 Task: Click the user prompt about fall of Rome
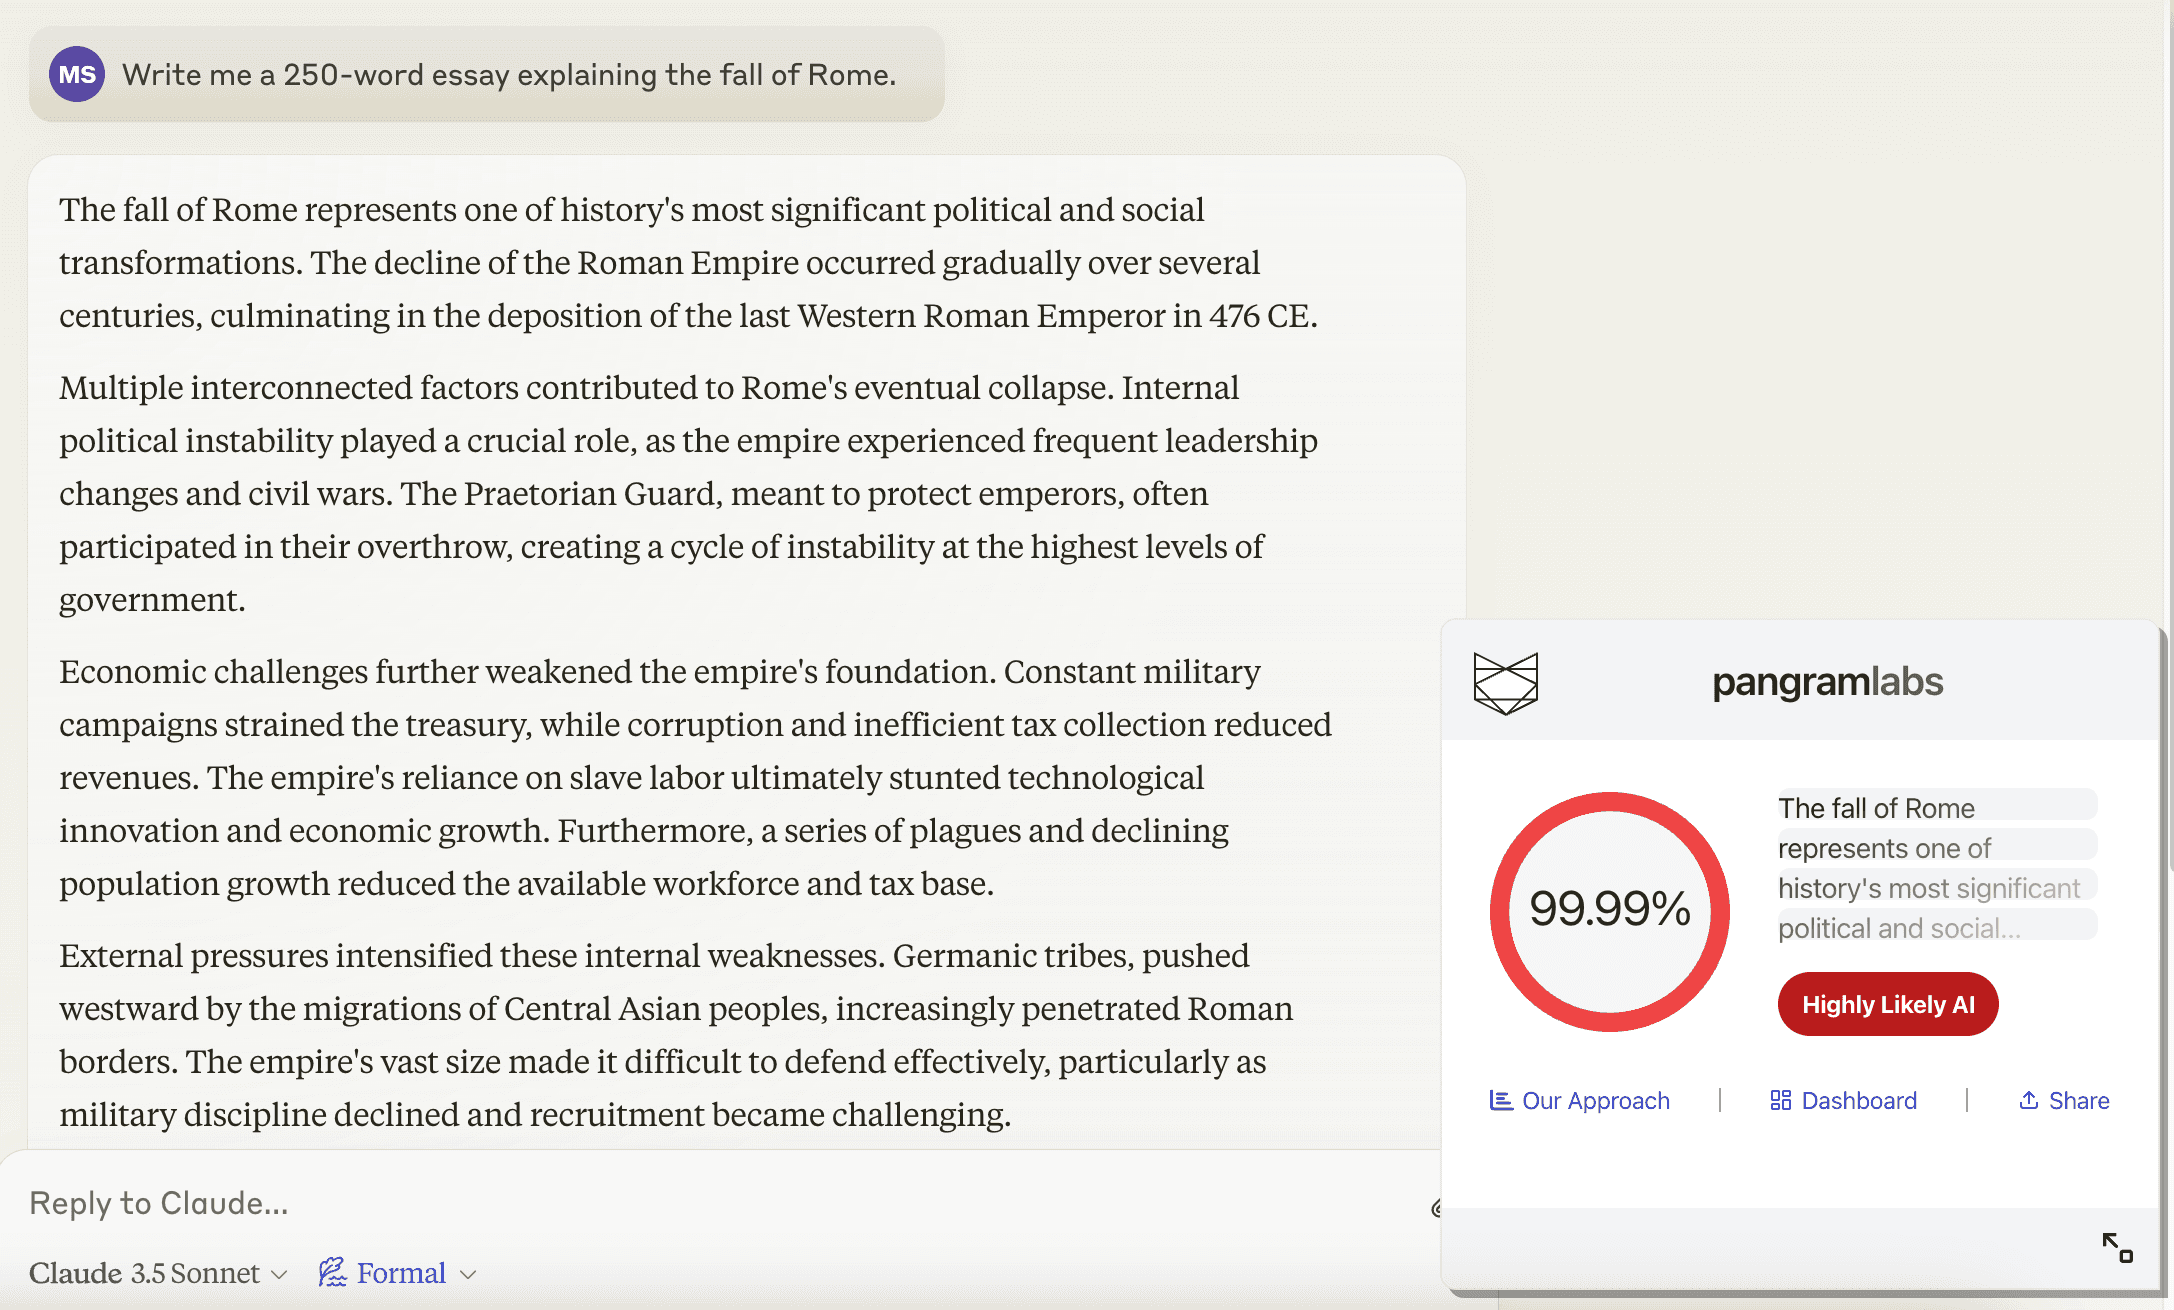tap(508, 75)
